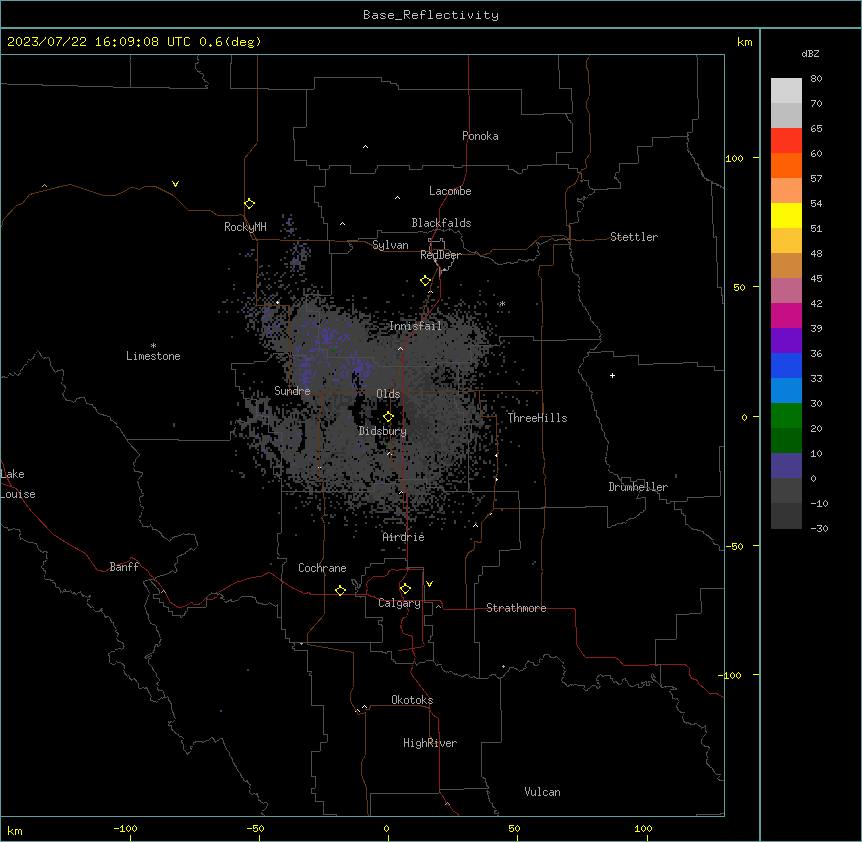This screenshot has width=862, height=842.
Task: Select the green 20-30 dBZ legend color
Action: pos(786,416)
